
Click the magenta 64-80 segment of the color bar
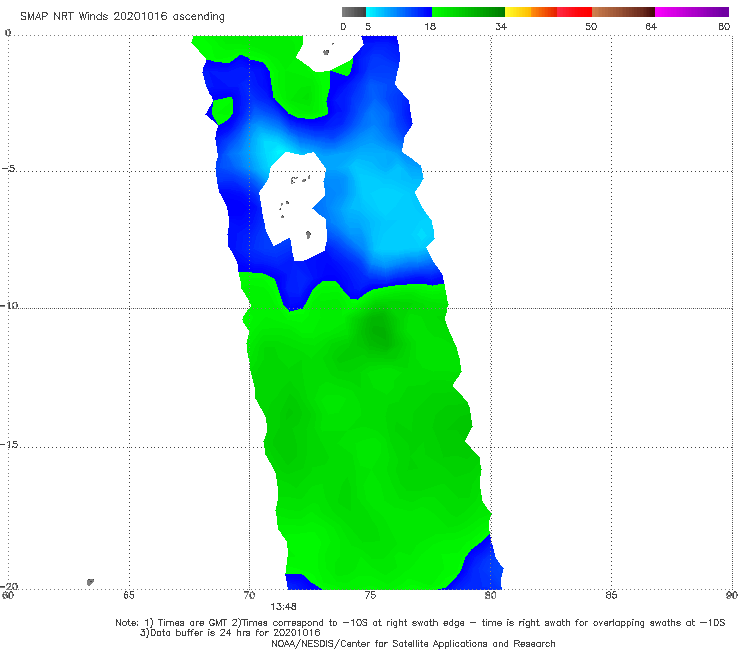[692, 12]
